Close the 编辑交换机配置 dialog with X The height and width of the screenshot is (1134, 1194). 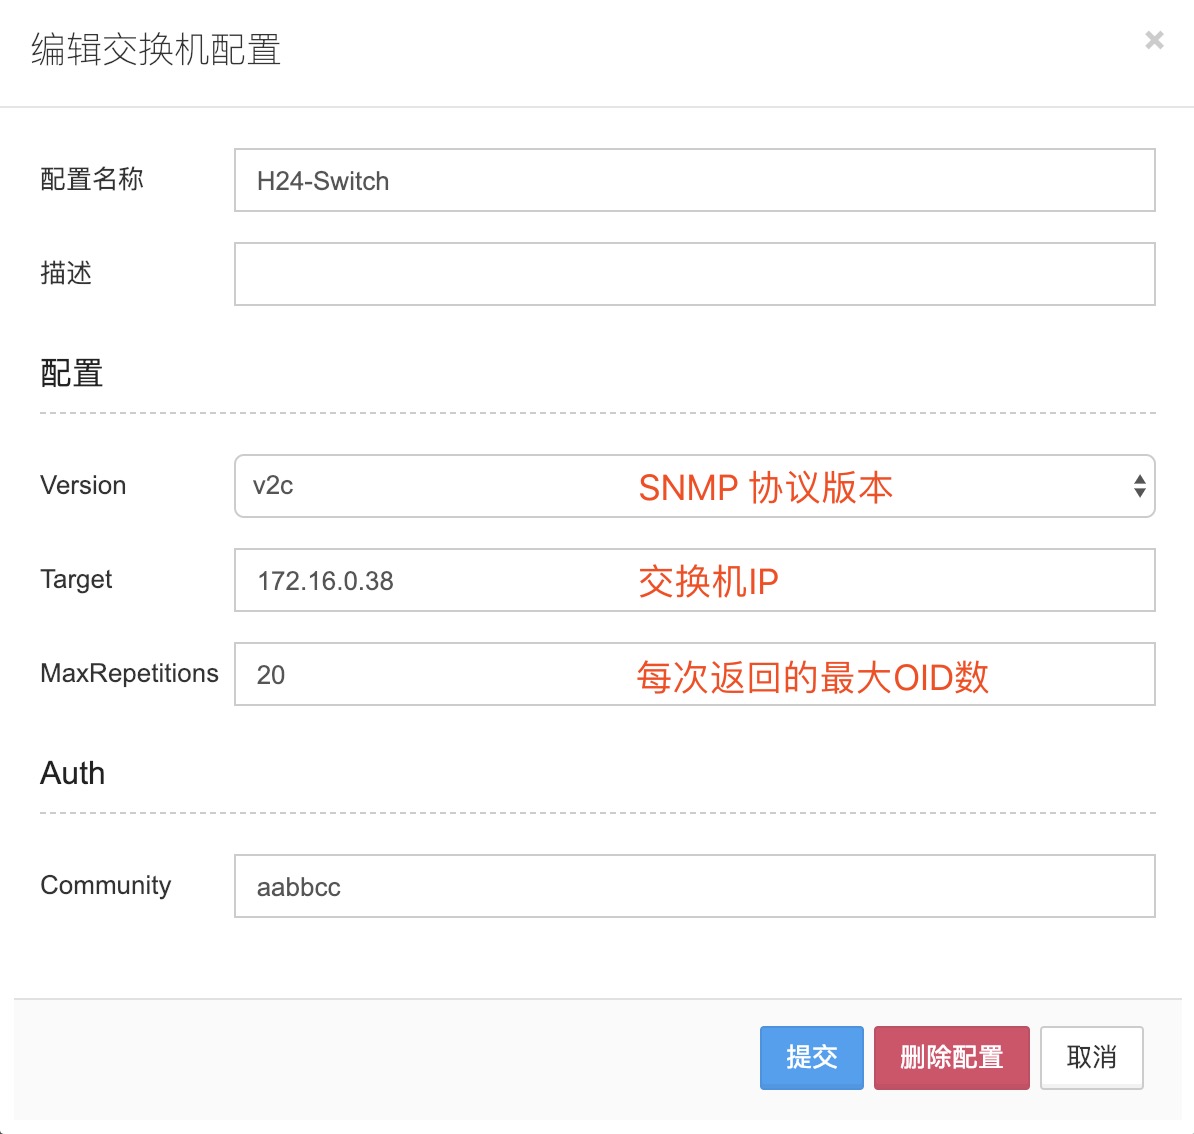click(1154, 40)
